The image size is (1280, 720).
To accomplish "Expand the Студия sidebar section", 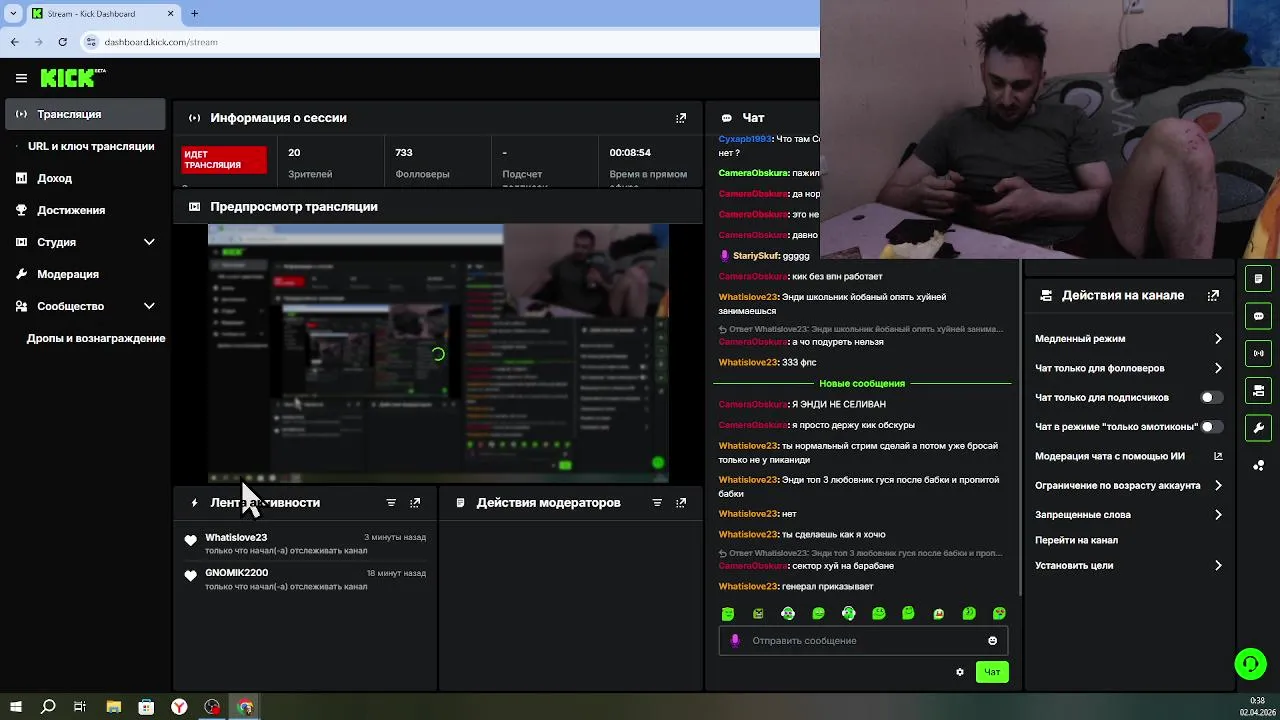I will (x=85, y=242).
